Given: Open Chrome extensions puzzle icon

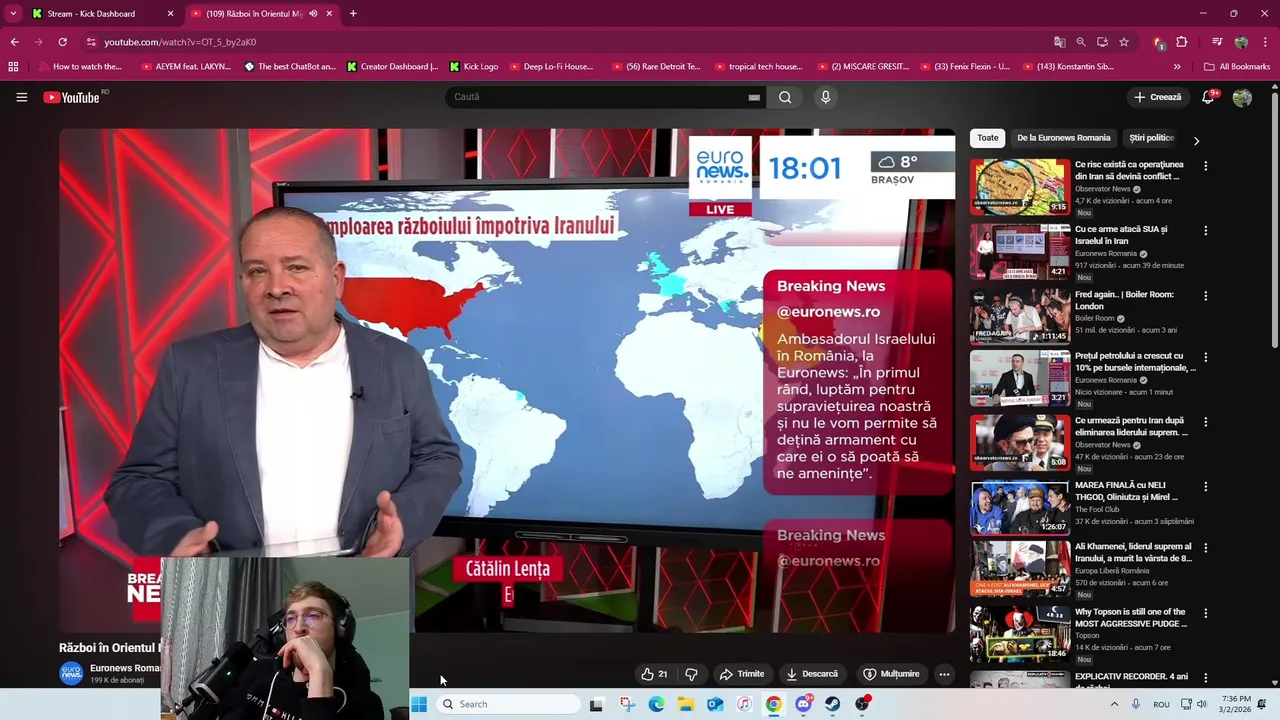Looking at the screenshot, I should pyautogui.click(x=1181, y=42).
